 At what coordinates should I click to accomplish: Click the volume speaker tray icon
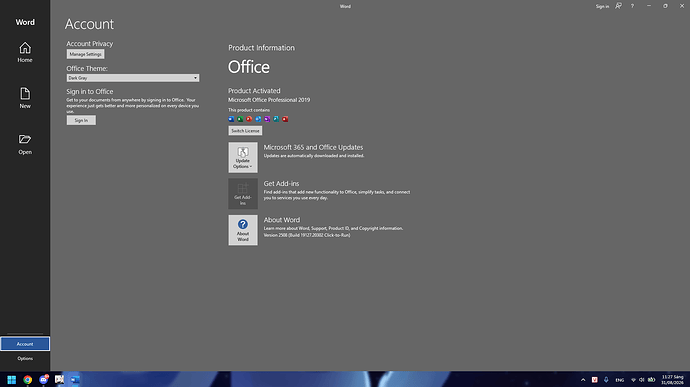(642, 380)
